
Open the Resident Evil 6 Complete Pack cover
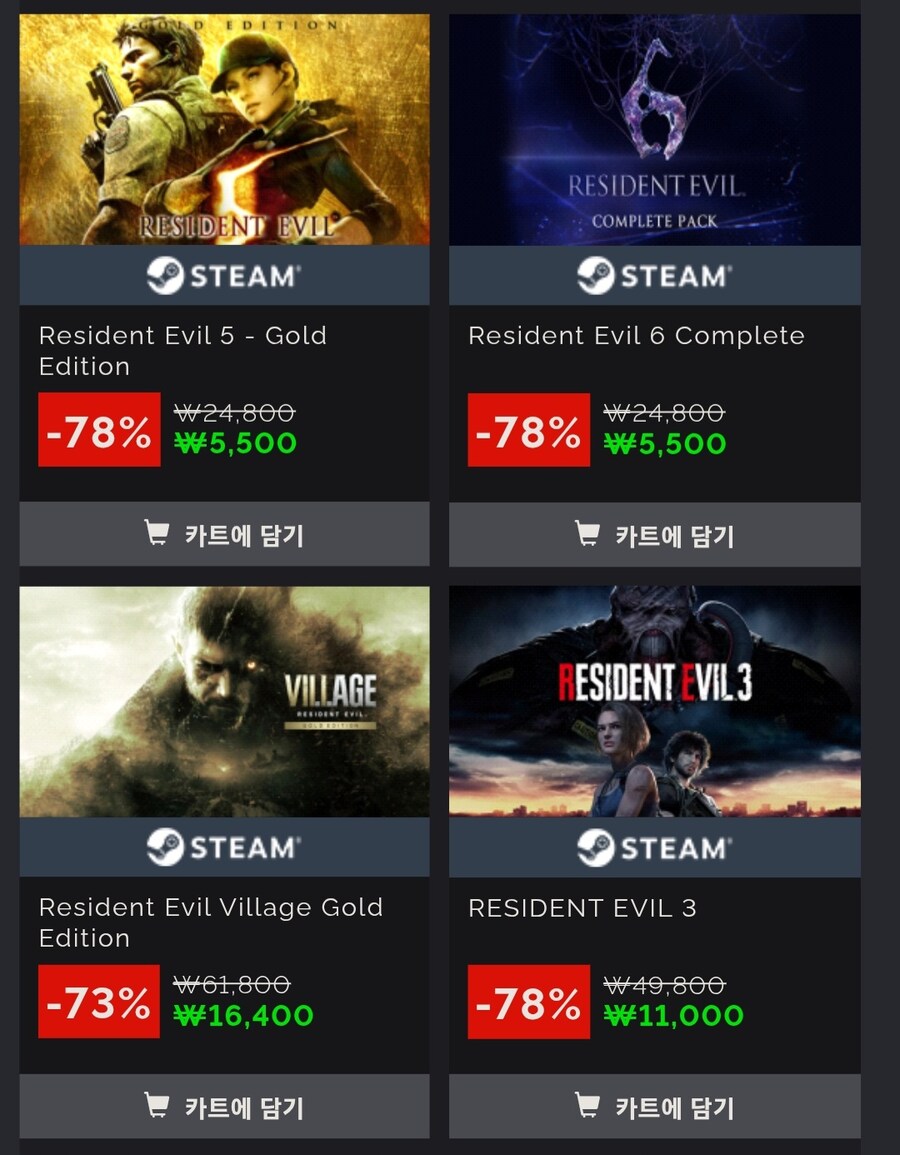pos(655,130)
